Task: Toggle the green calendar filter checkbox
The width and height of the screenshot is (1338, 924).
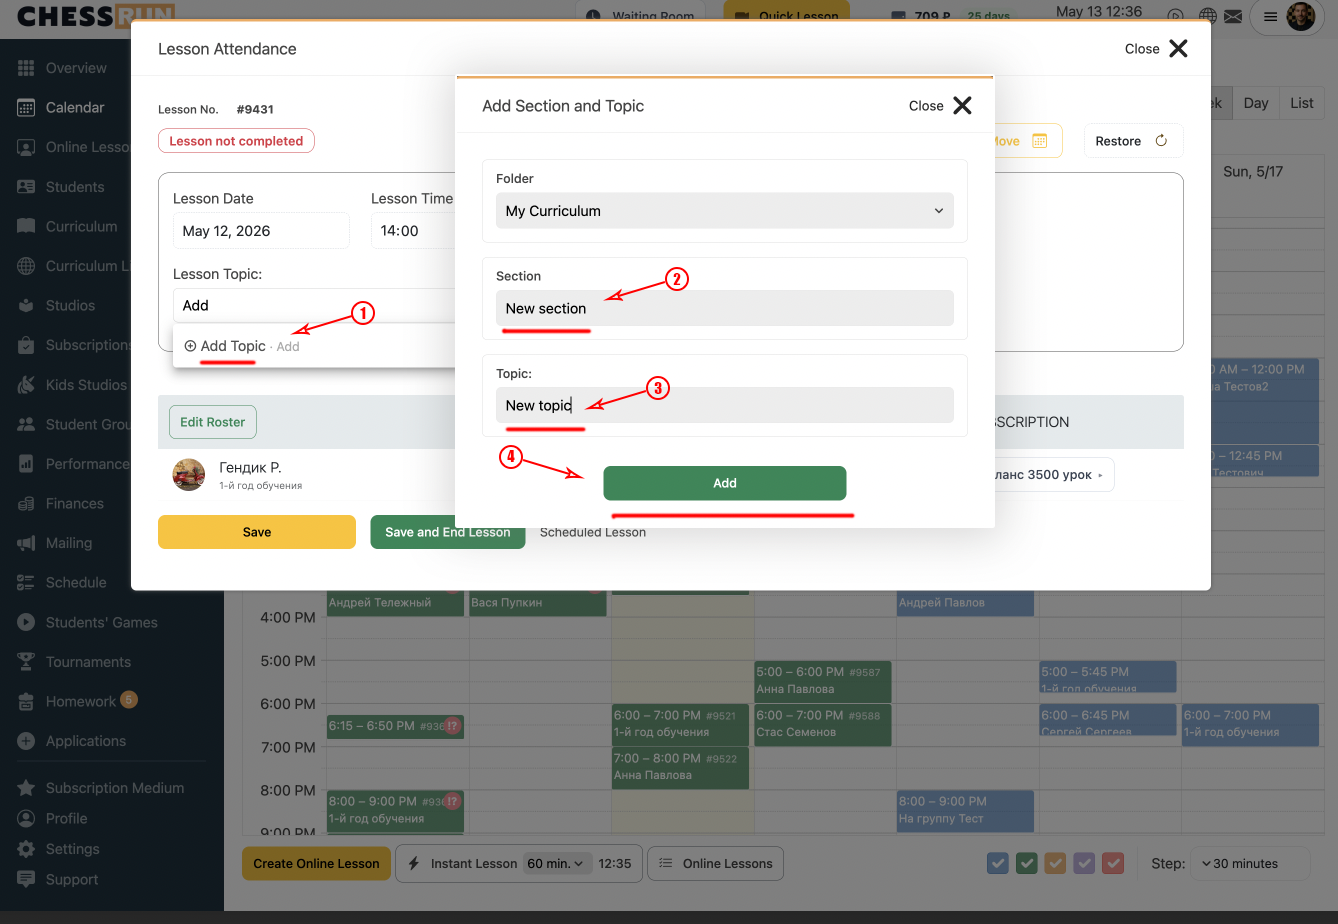Action: pyautogui.click(x=1026, y=863)
